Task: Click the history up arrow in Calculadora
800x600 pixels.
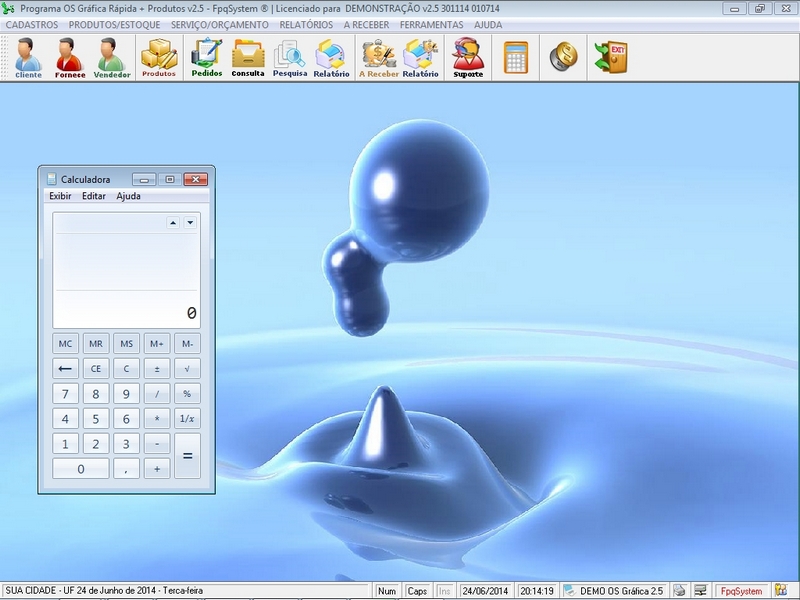Action: point(173,222)
